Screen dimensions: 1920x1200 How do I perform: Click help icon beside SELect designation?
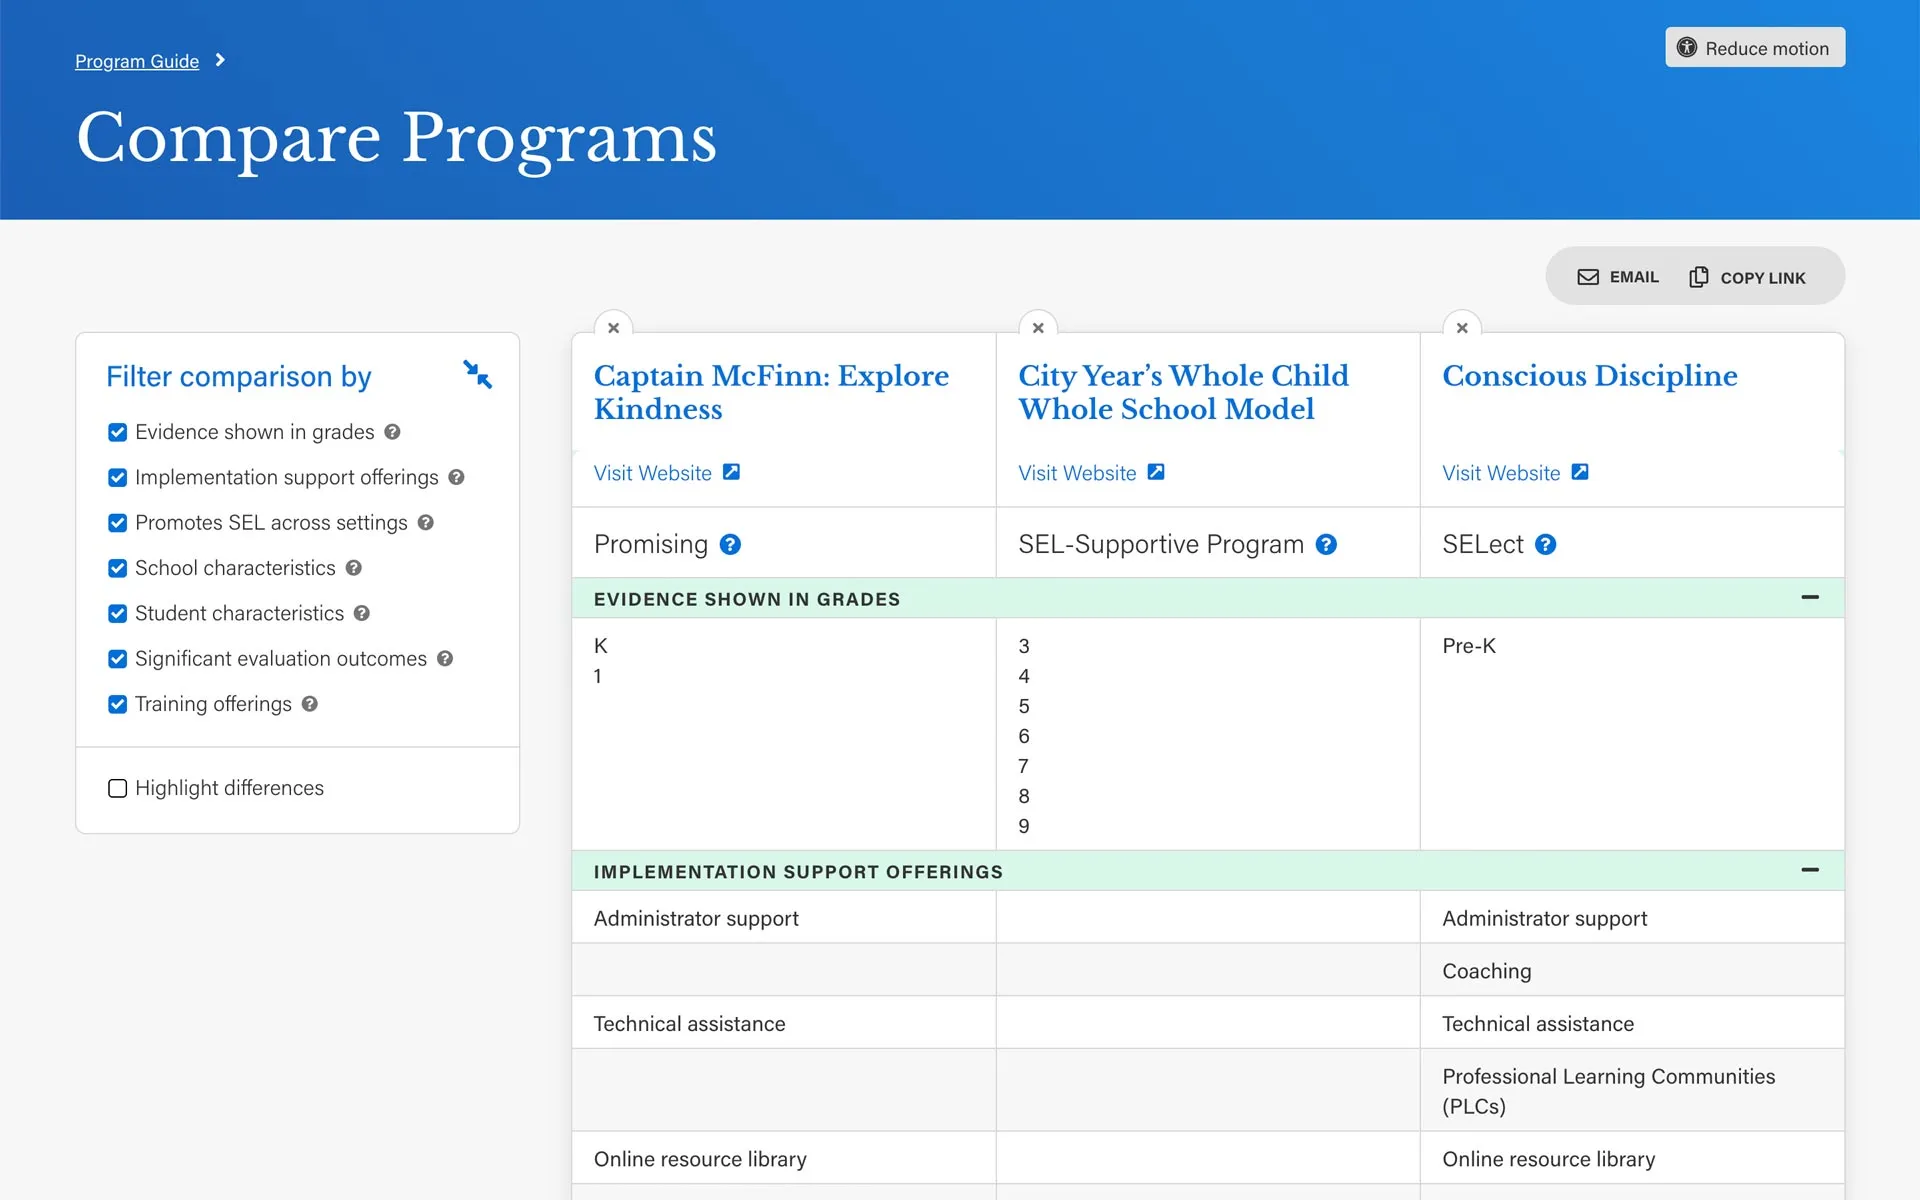click(1545, 545)
